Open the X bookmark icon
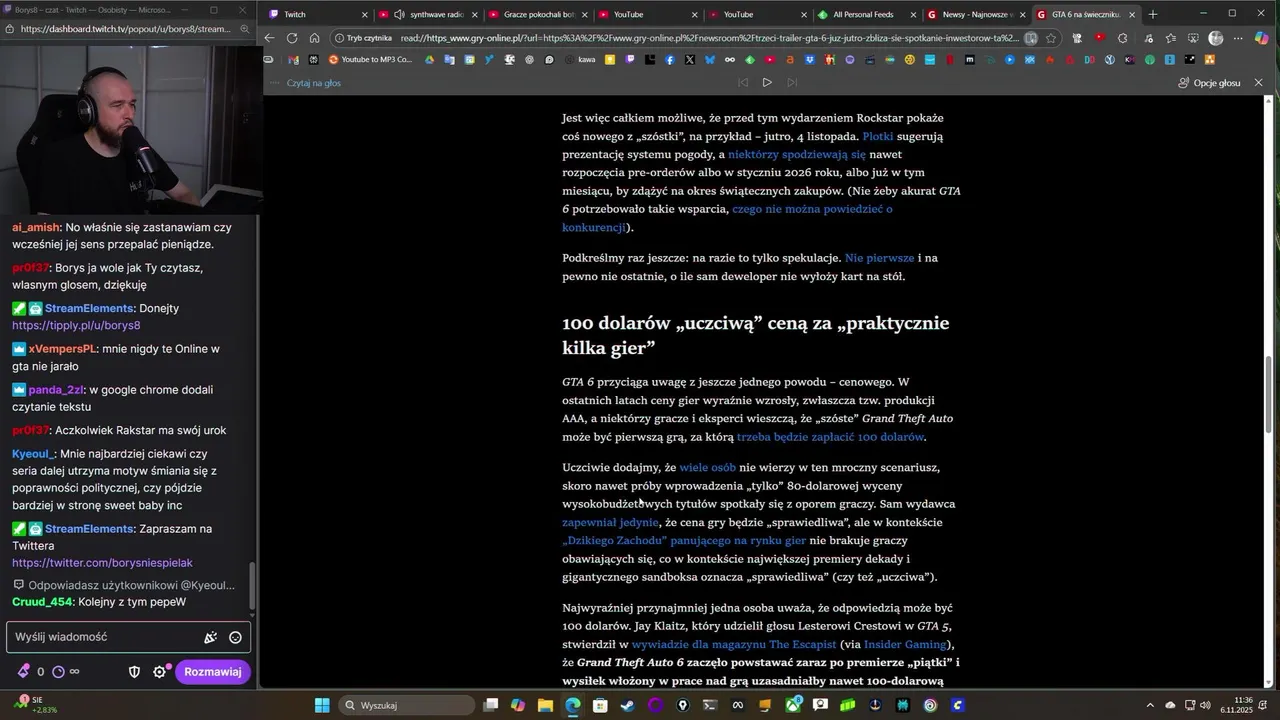 (690, 59)
